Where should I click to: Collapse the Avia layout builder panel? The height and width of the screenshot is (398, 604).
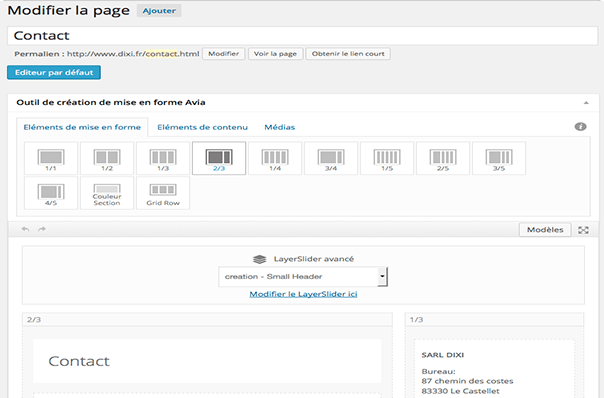586,102
